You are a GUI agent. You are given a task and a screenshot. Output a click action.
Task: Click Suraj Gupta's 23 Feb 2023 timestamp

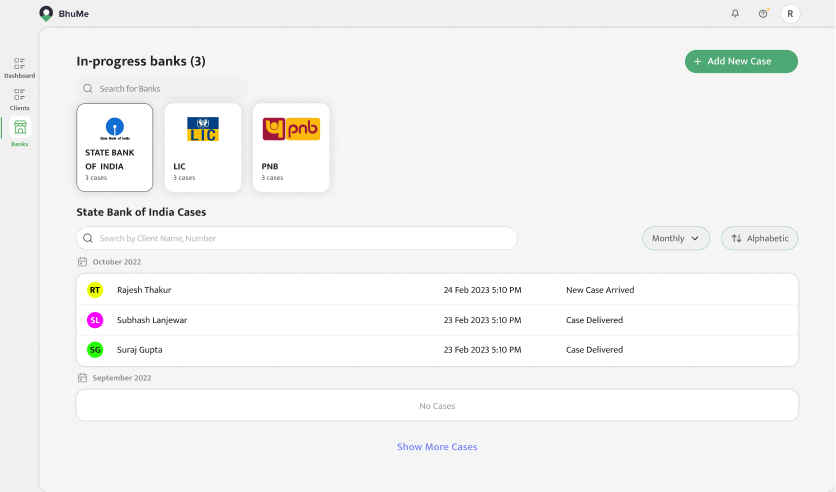[x=482, y=350]
